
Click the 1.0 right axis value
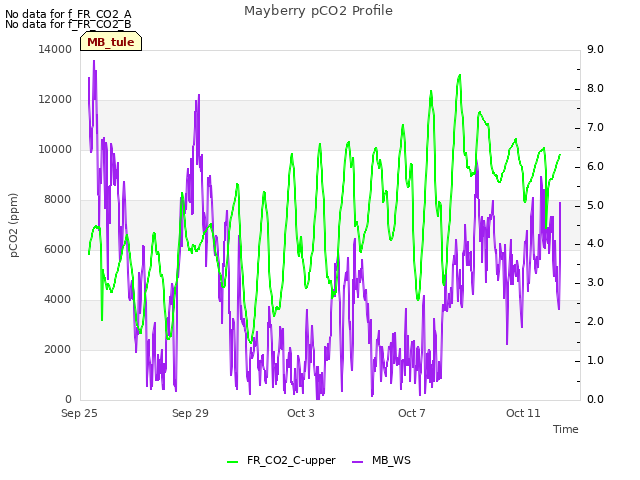pos(595,360)
